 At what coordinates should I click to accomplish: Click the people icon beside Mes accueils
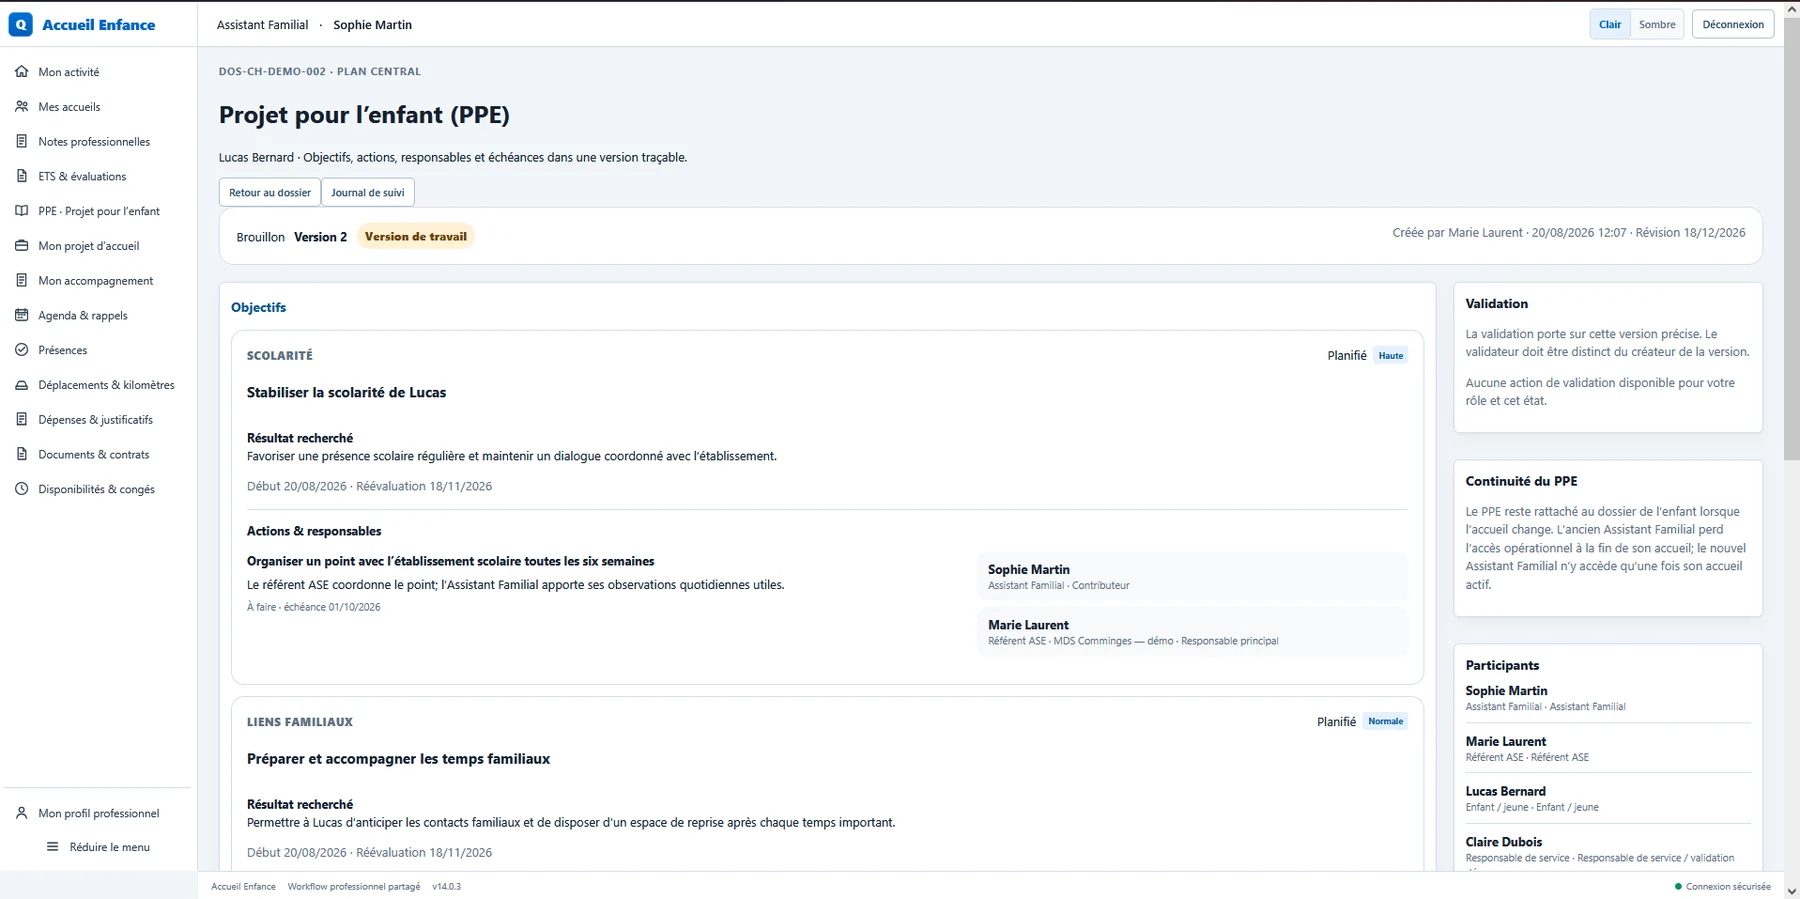(x=22, y=107)
